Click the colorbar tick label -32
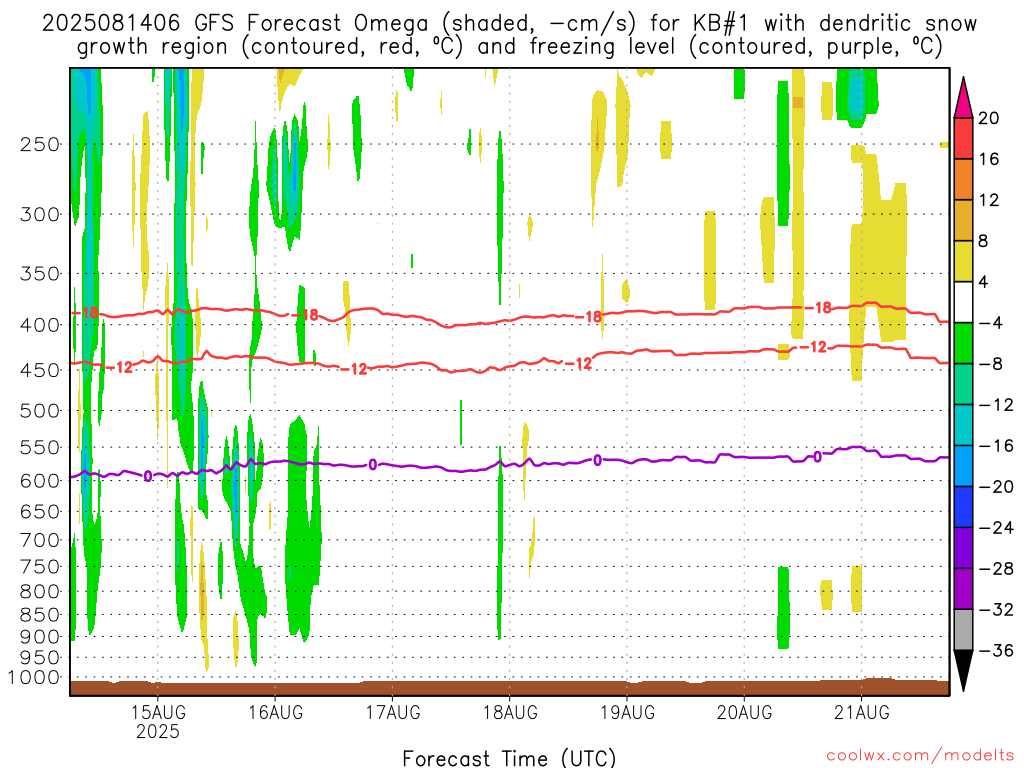Viewport: 1024px width, 768px height. pos(996,610)
